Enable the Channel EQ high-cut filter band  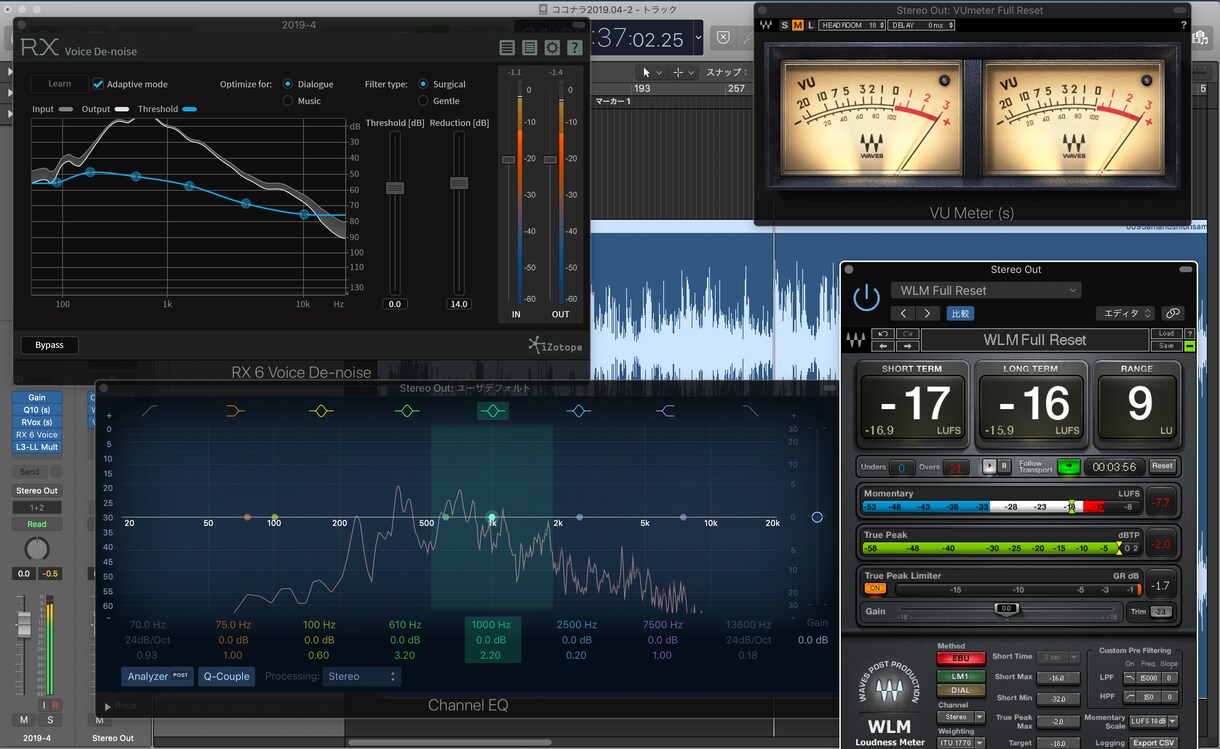(x=750, y=411)
